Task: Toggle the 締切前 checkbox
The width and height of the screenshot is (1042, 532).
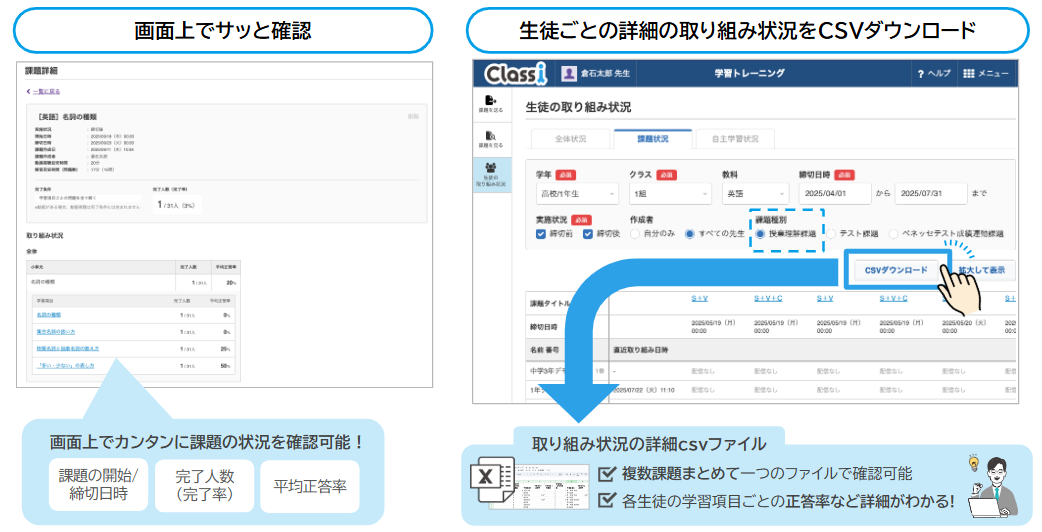Action: [540, 234]
